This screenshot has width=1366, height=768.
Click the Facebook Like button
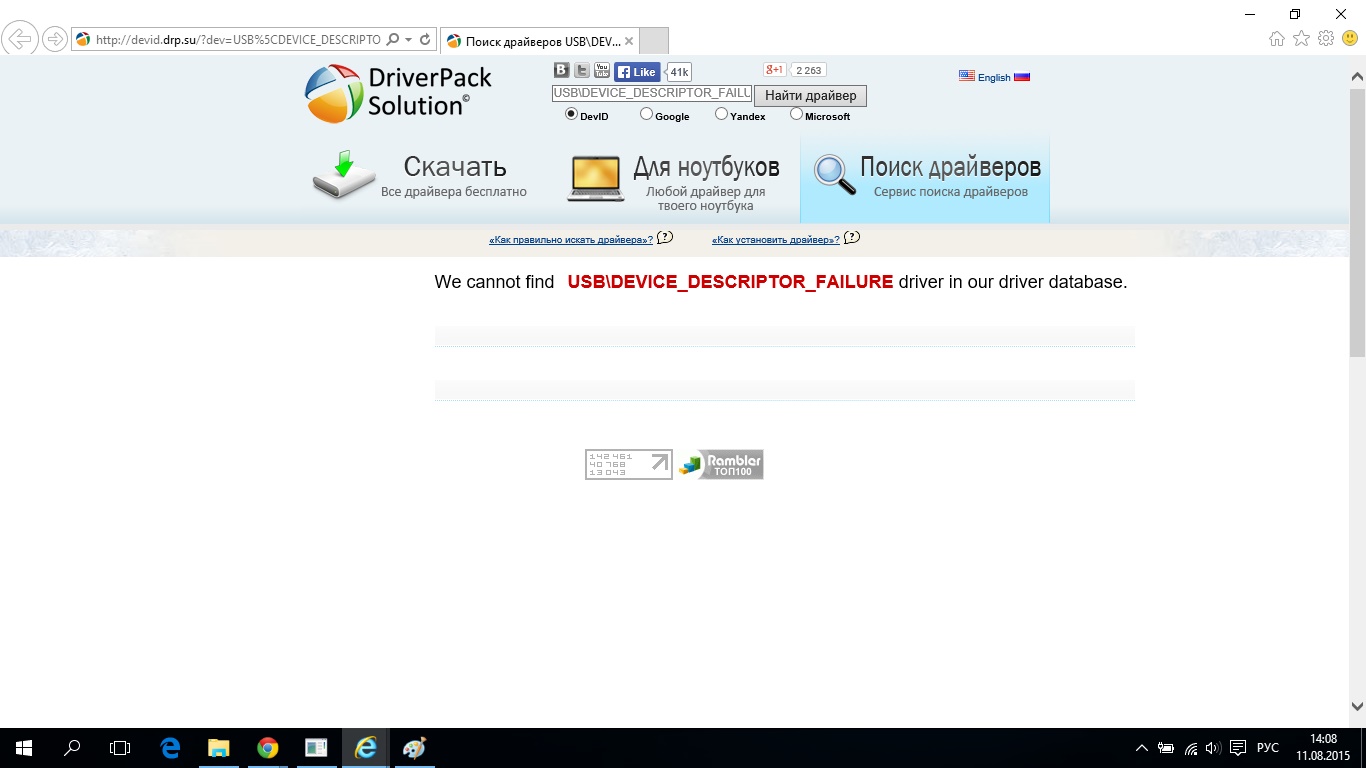coord(637,72)
